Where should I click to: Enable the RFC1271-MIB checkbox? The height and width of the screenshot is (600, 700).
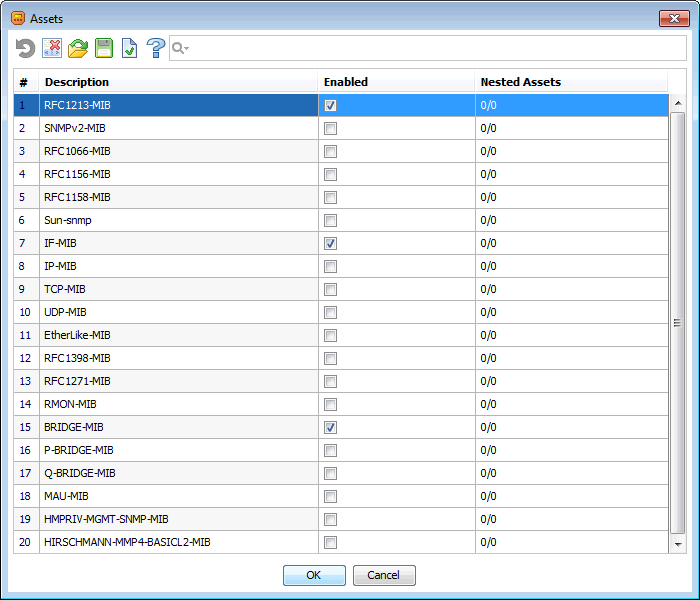click(x=330, y=381)
